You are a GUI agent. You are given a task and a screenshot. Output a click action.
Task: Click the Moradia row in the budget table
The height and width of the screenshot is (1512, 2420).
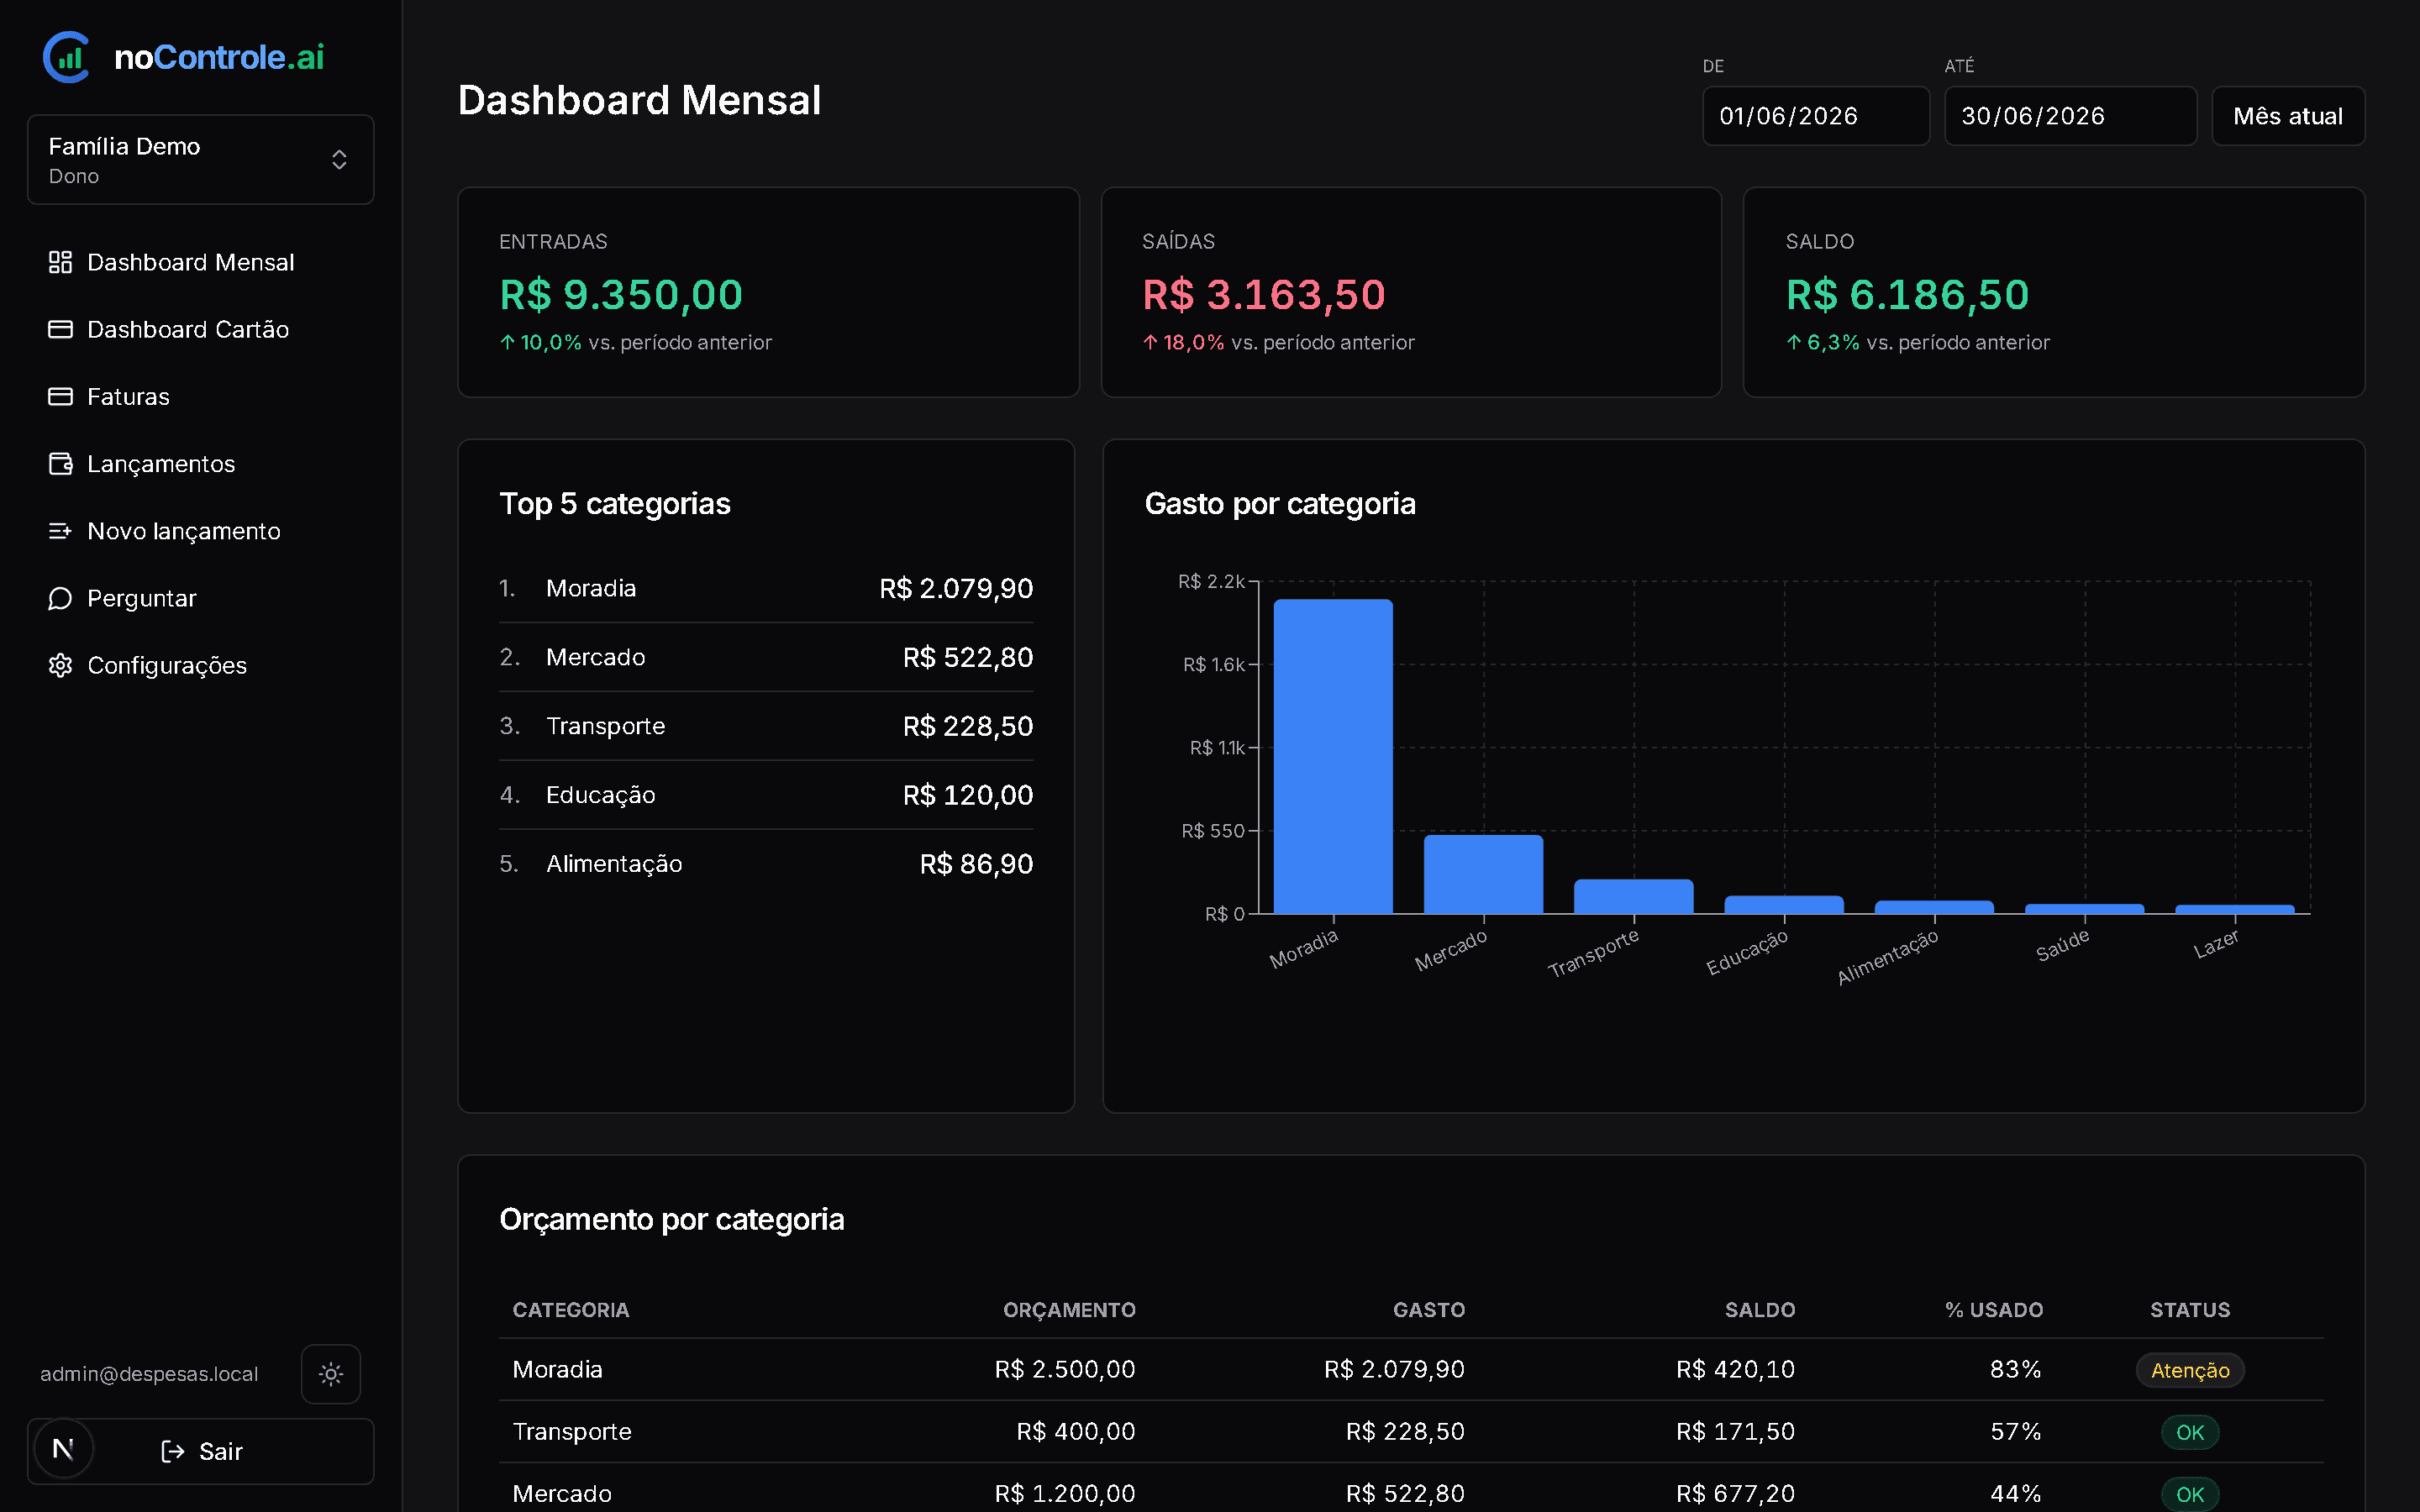[1411, 1370]
